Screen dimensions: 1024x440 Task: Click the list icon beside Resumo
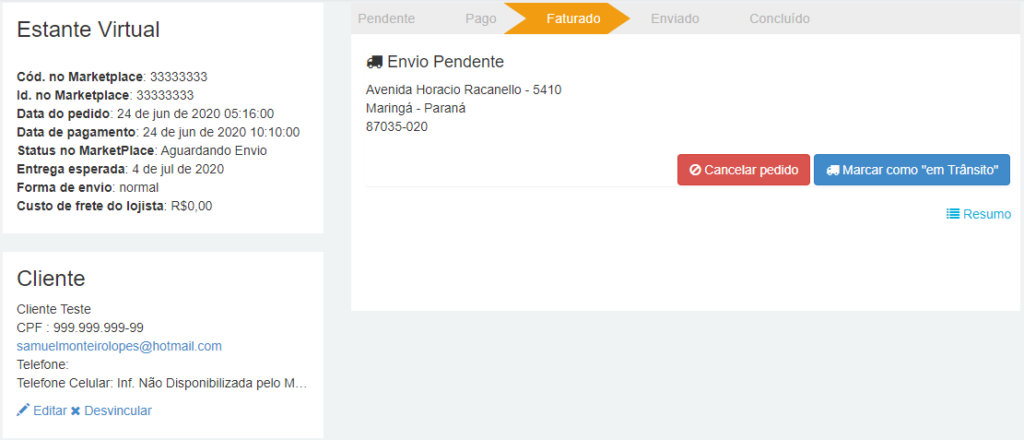pyautogui.click(x=953, y=213)
